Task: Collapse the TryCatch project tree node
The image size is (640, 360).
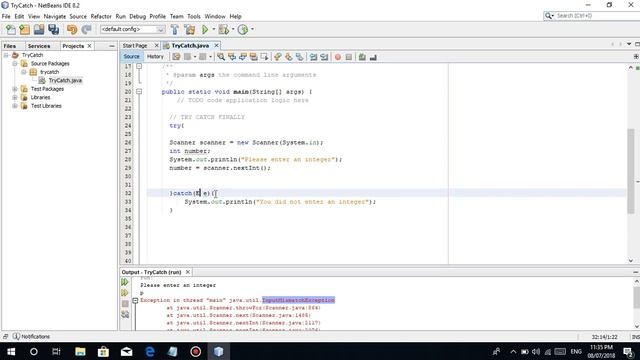Action: (6, 55)
